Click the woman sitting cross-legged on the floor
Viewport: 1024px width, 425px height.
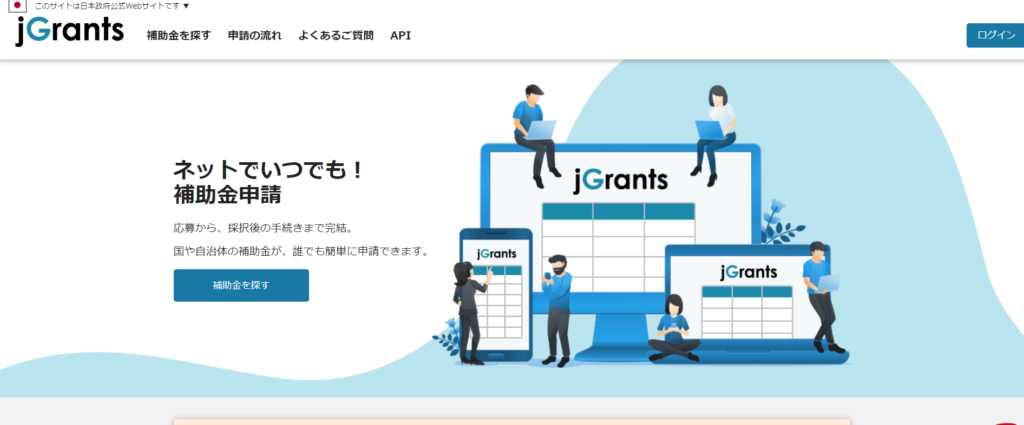pos(673,329)
